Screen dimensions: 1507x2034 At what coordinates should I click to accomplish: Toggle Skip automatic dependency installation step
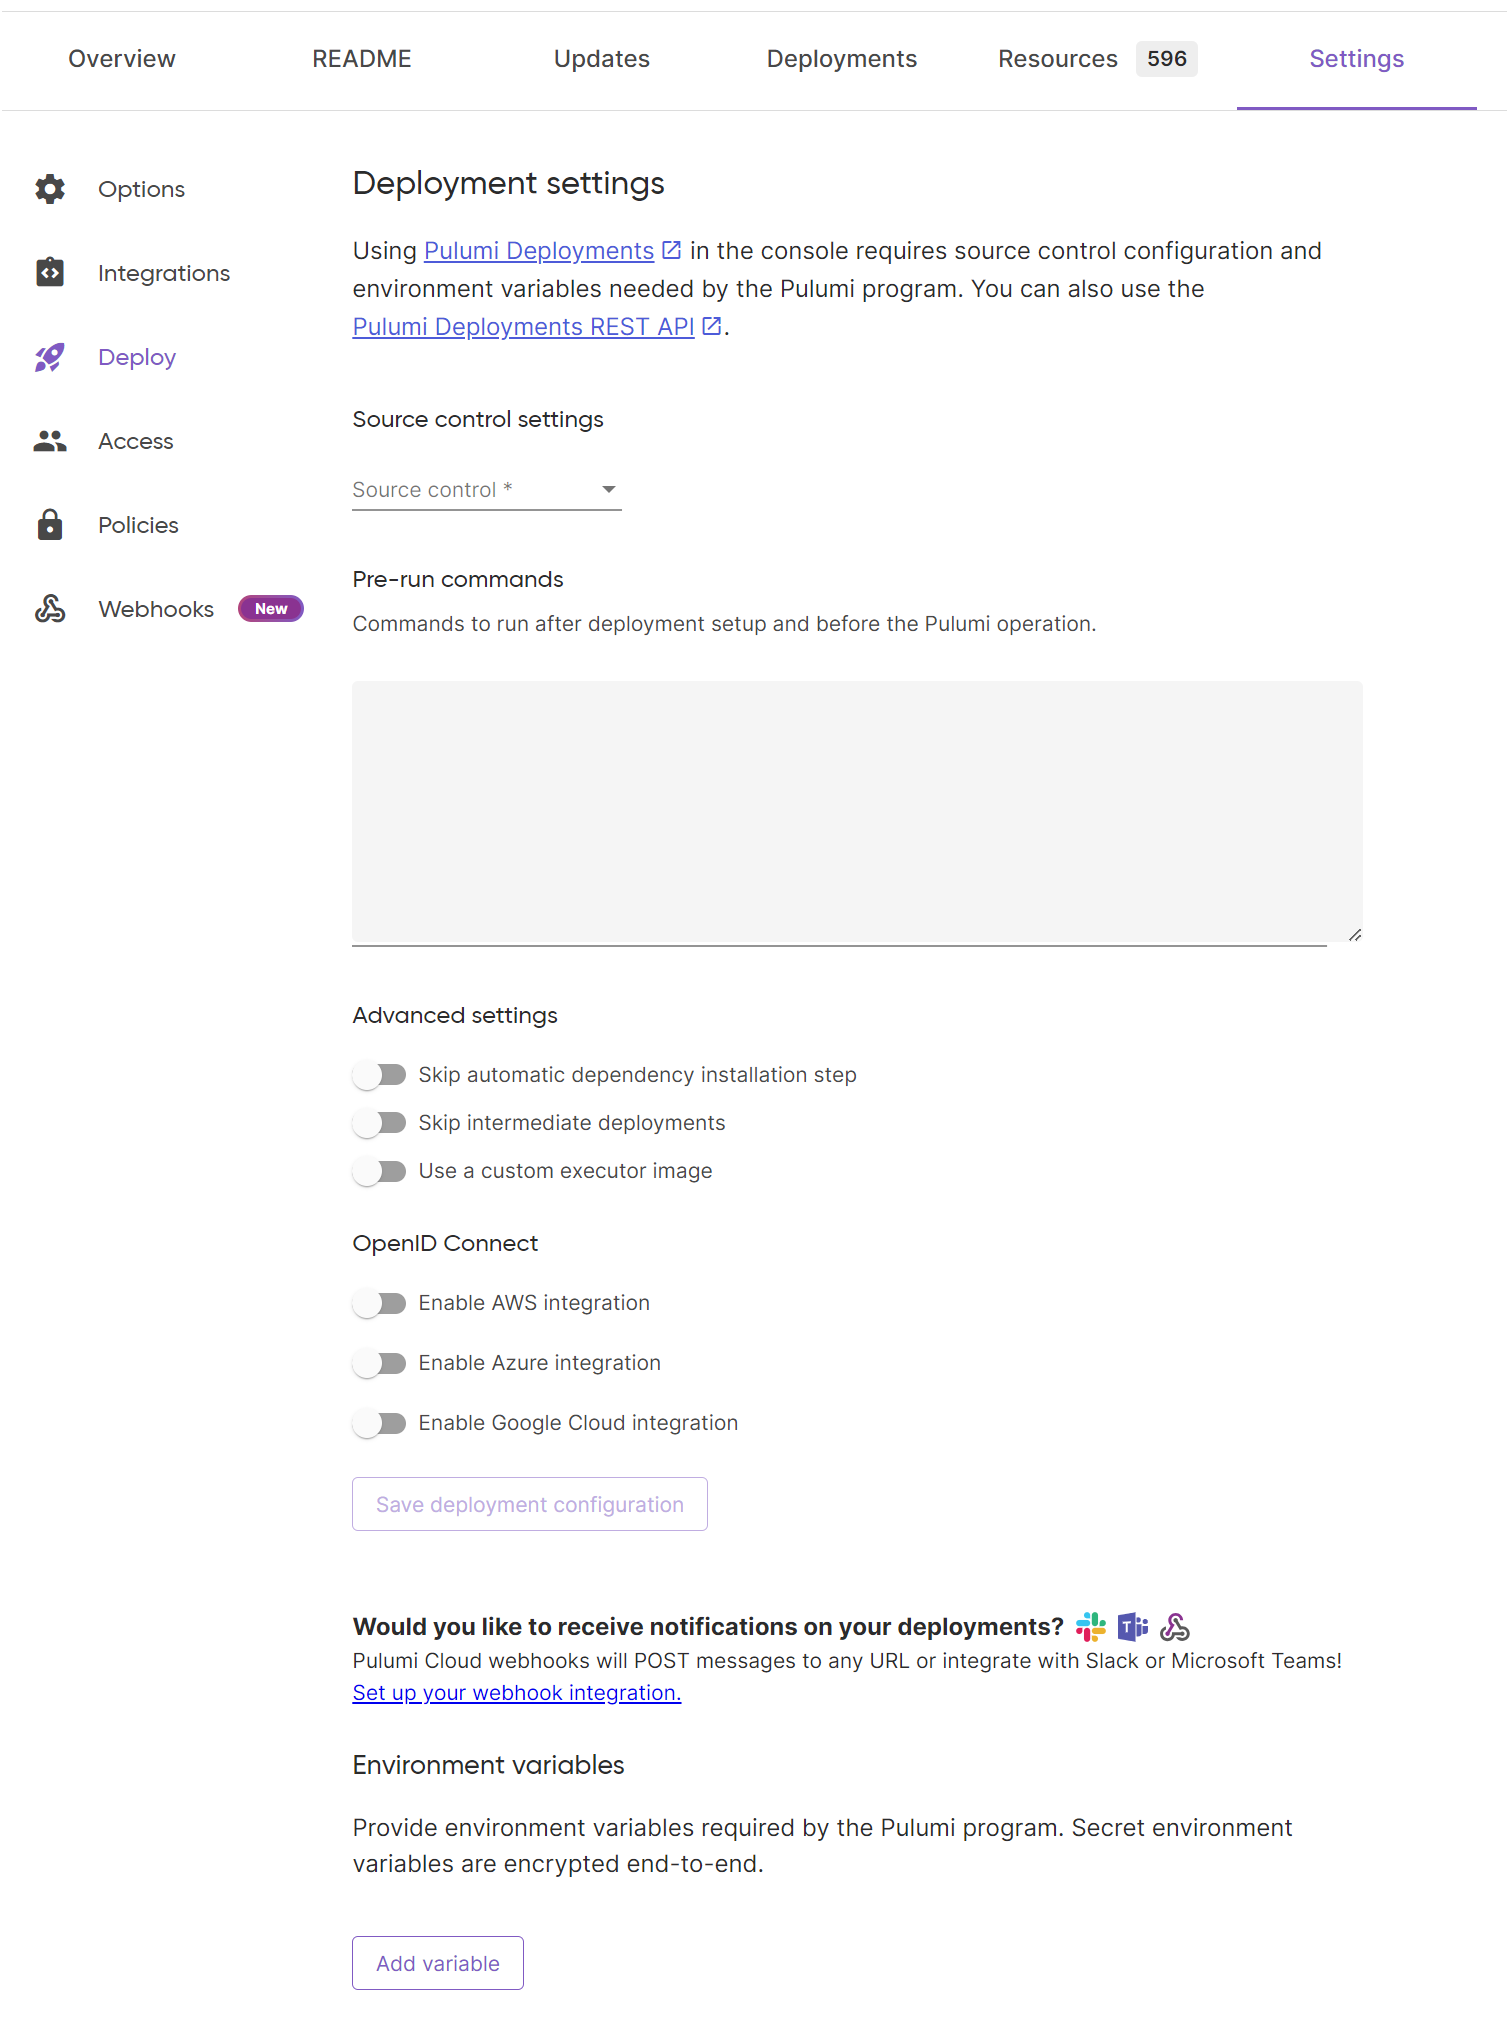coord(379,1074)
